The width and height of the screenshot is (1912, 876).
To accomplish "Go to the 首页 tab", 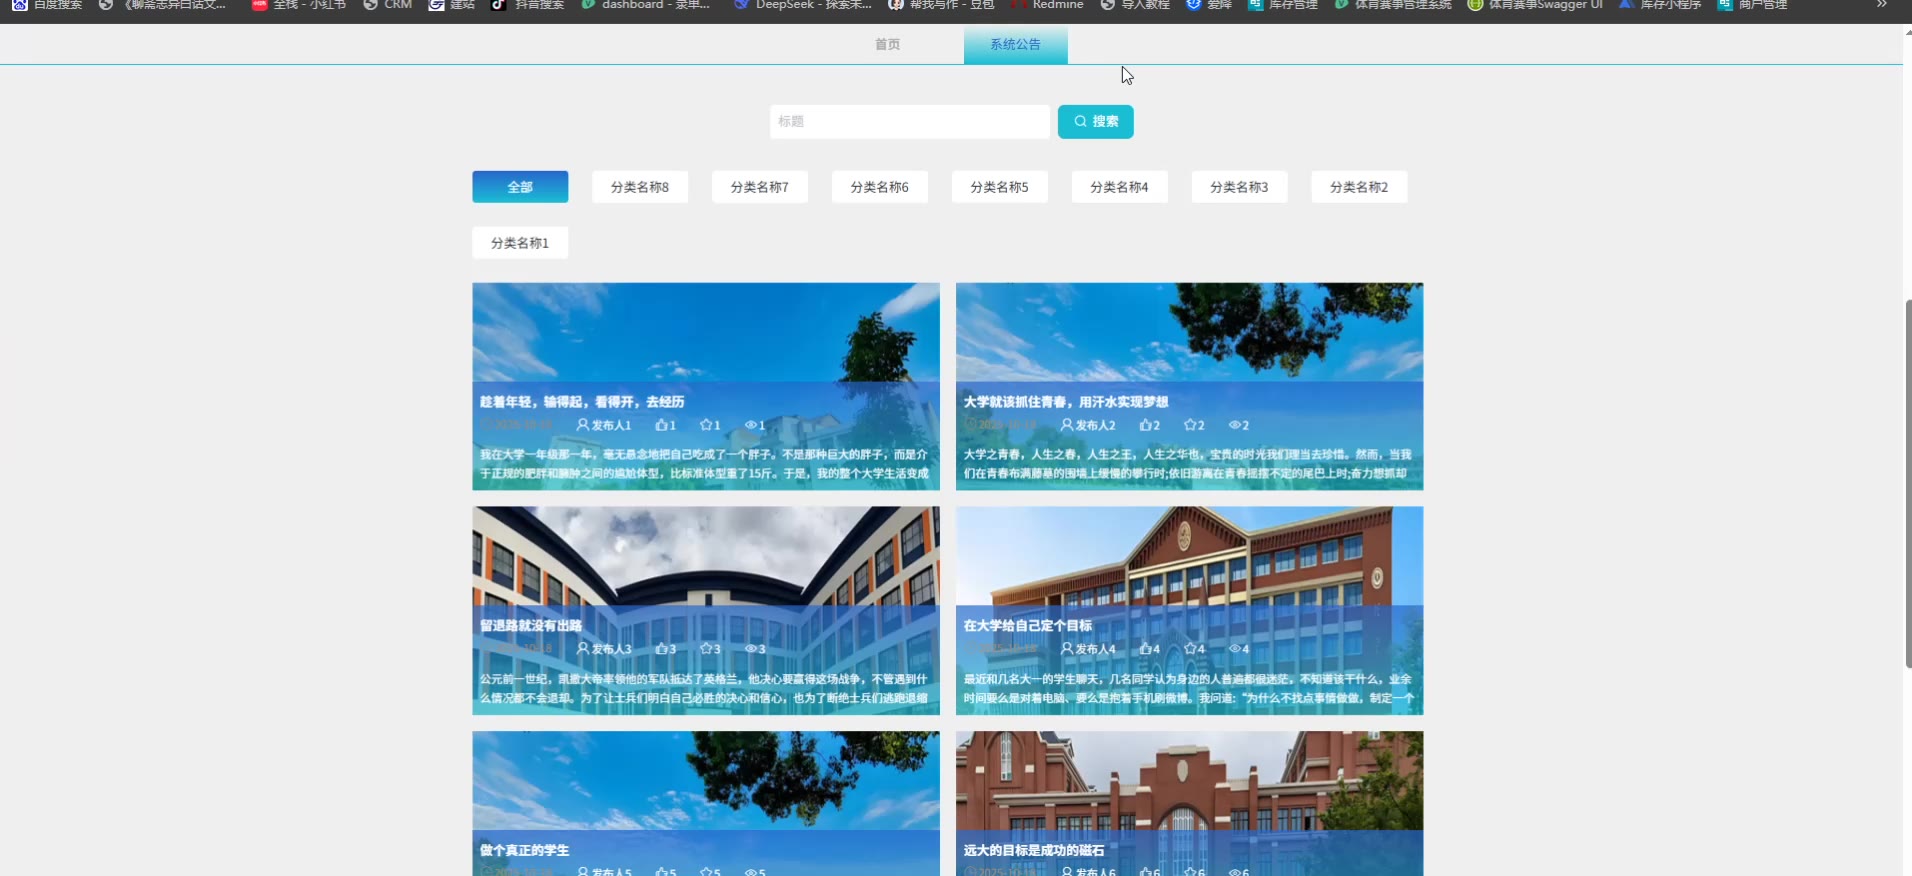I will [x=887, y=44].
